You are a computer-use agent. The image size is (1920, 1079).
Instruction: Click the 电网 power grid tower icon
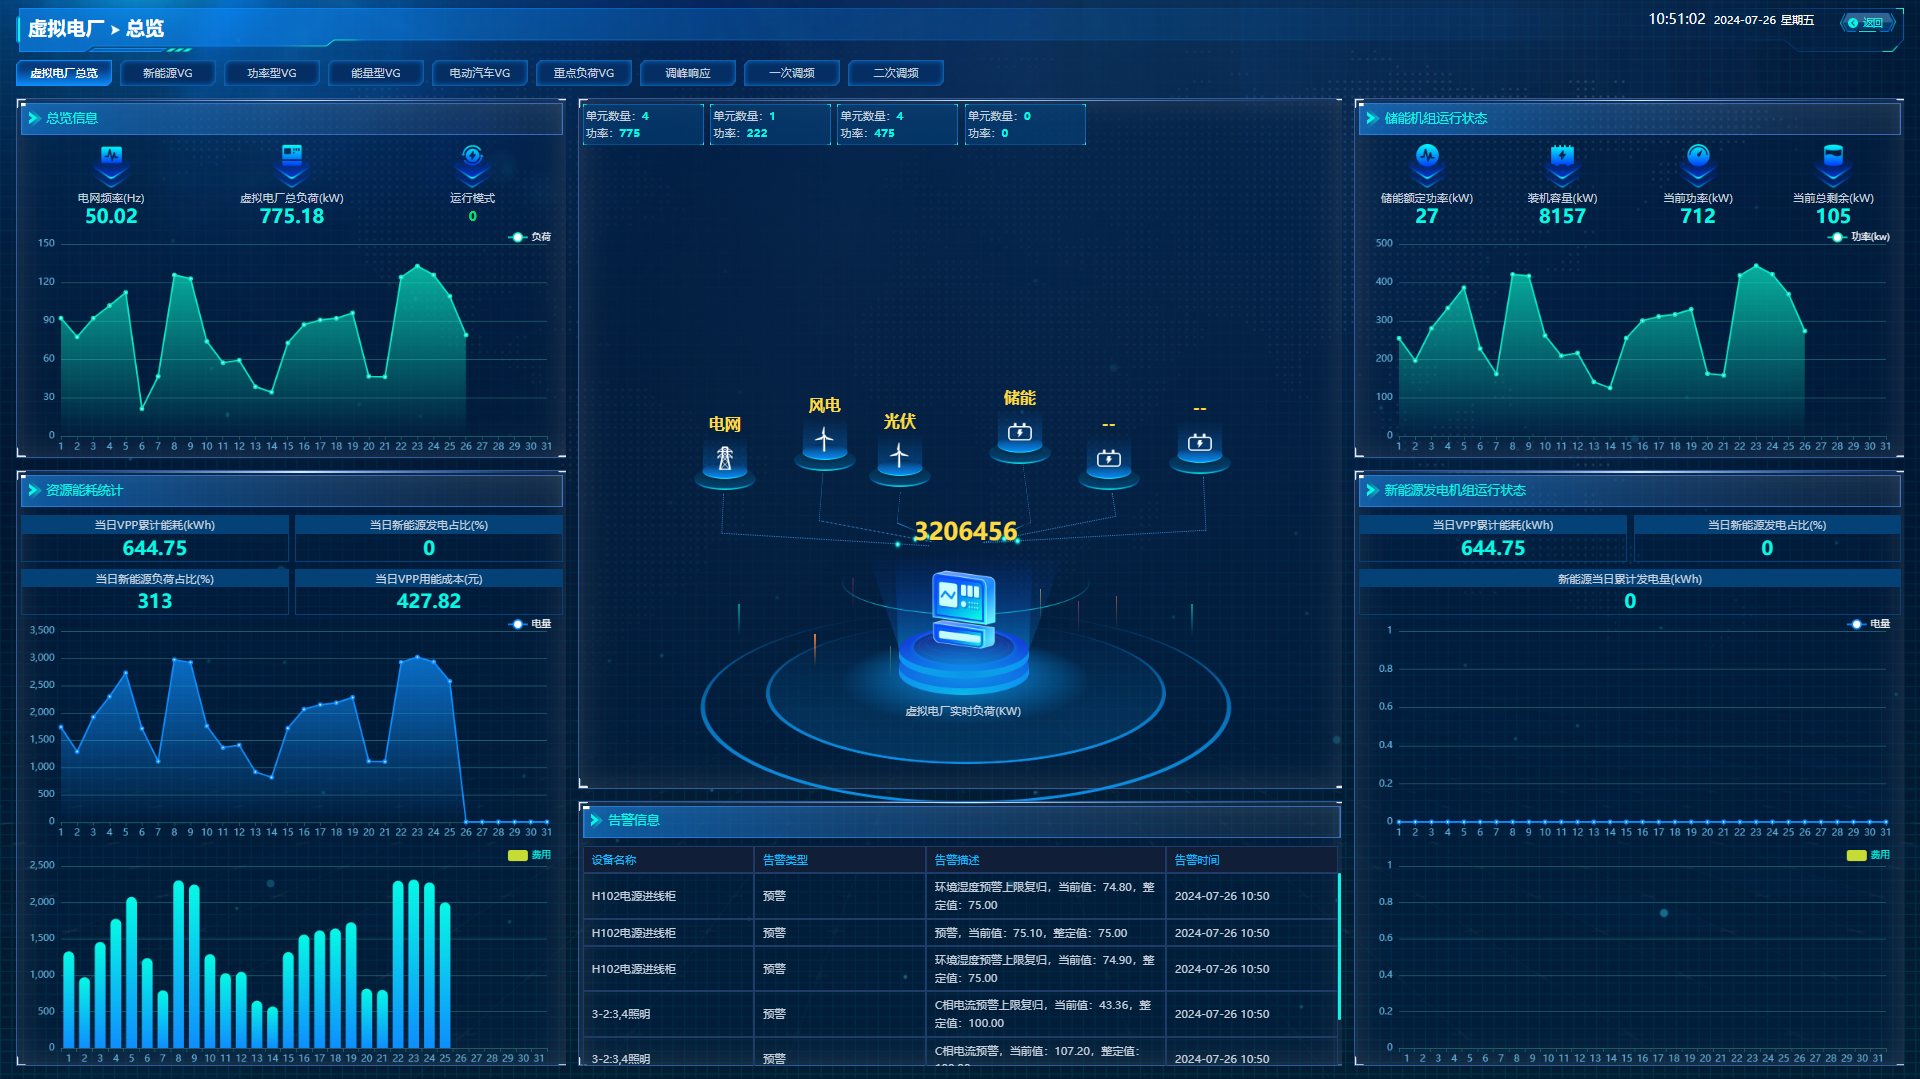[x=724, y=458]
